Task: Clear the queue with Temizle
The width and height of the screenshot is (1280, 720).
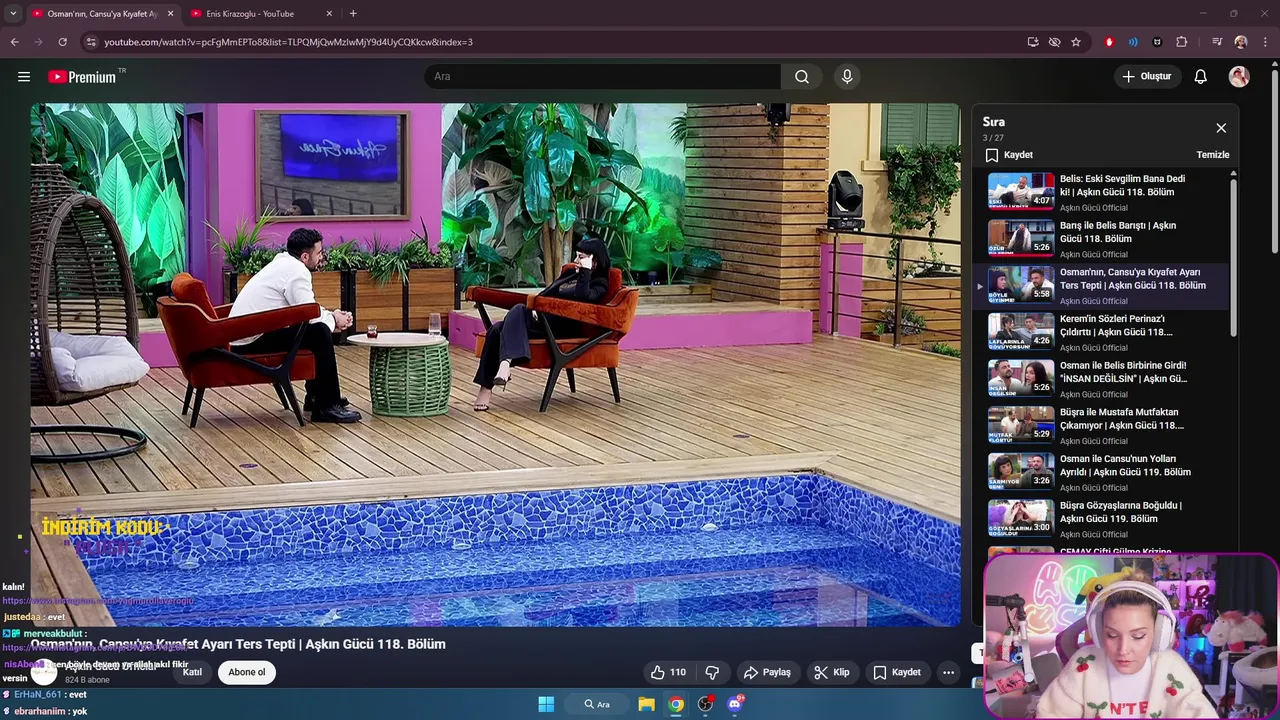Action: point(1213,155)
